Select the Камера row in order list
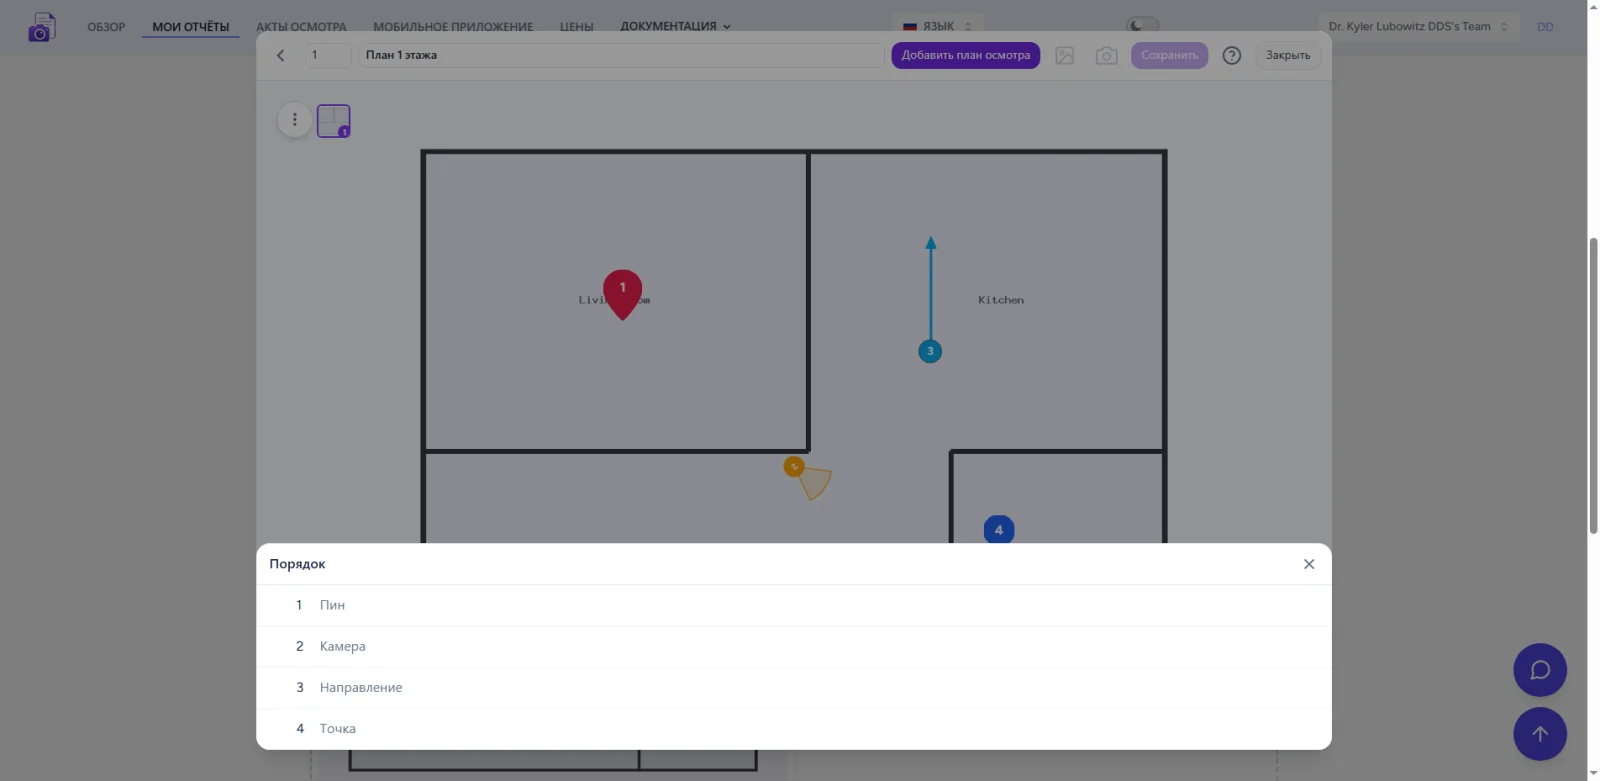This screenshot has height=781, width=1600. coord(794,646)
